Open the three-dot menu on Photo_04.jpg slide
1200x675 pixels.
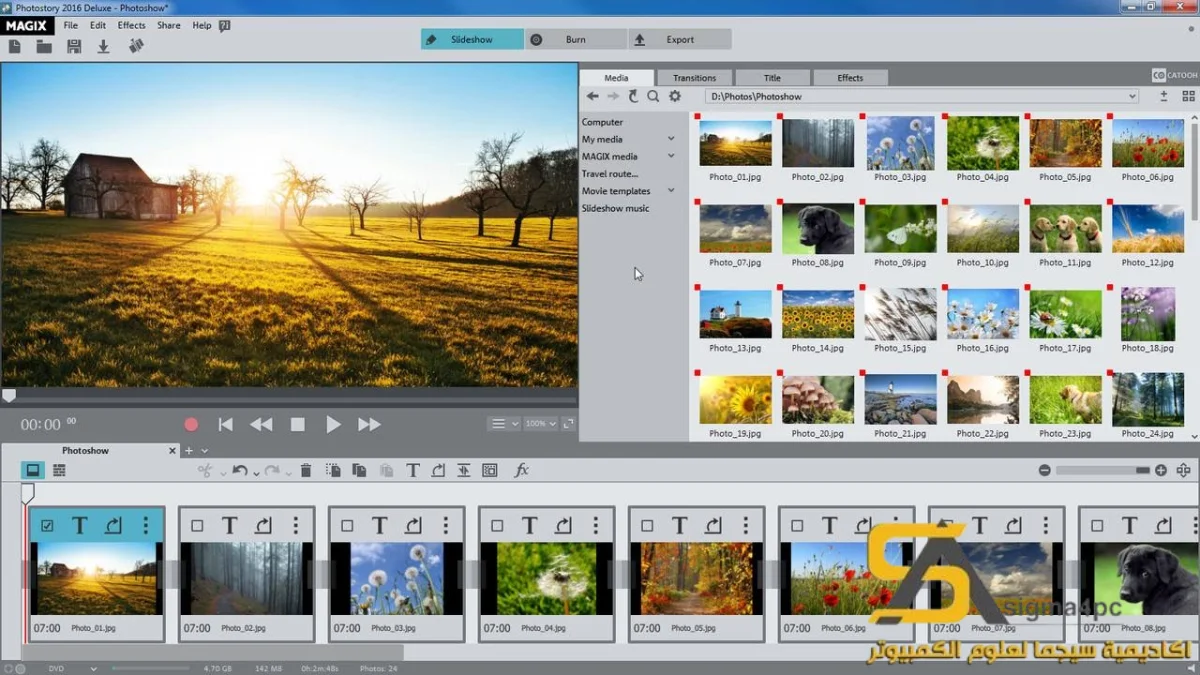595,525
